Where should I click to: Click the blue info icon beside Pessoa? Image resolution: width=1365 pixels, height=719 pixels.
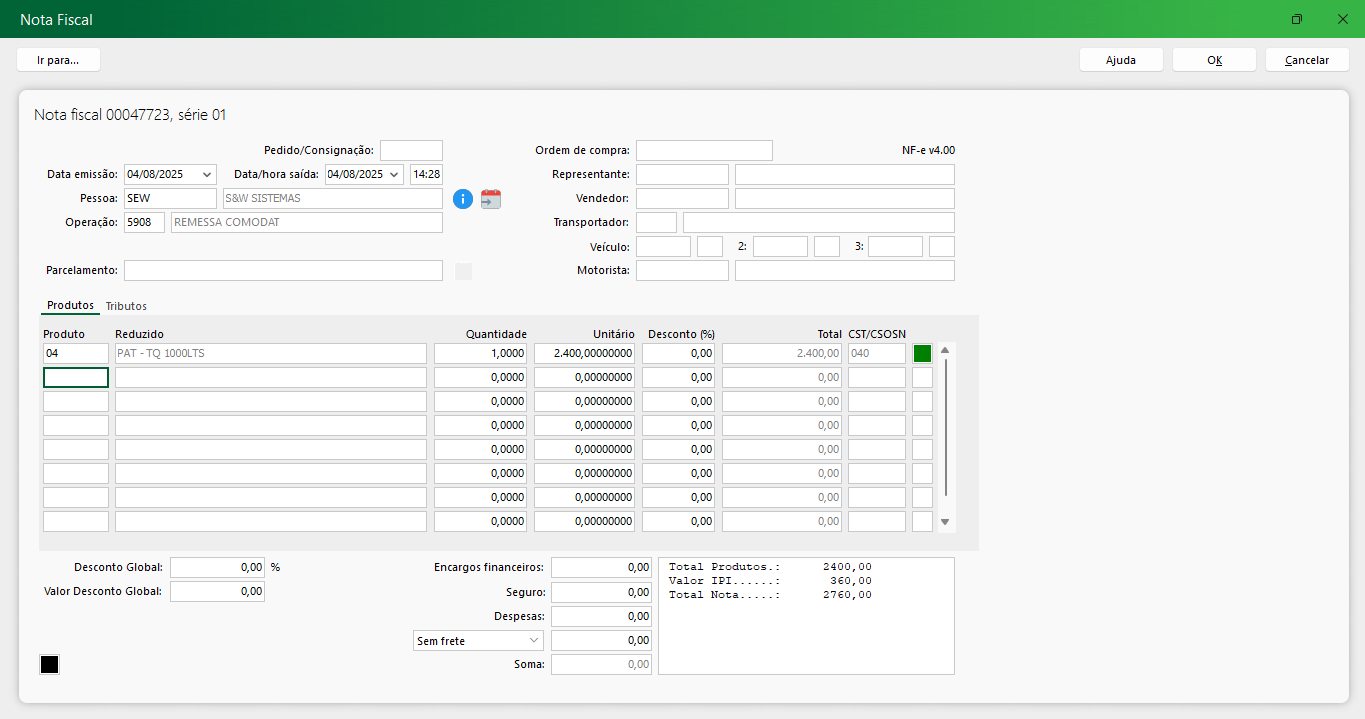462,199
